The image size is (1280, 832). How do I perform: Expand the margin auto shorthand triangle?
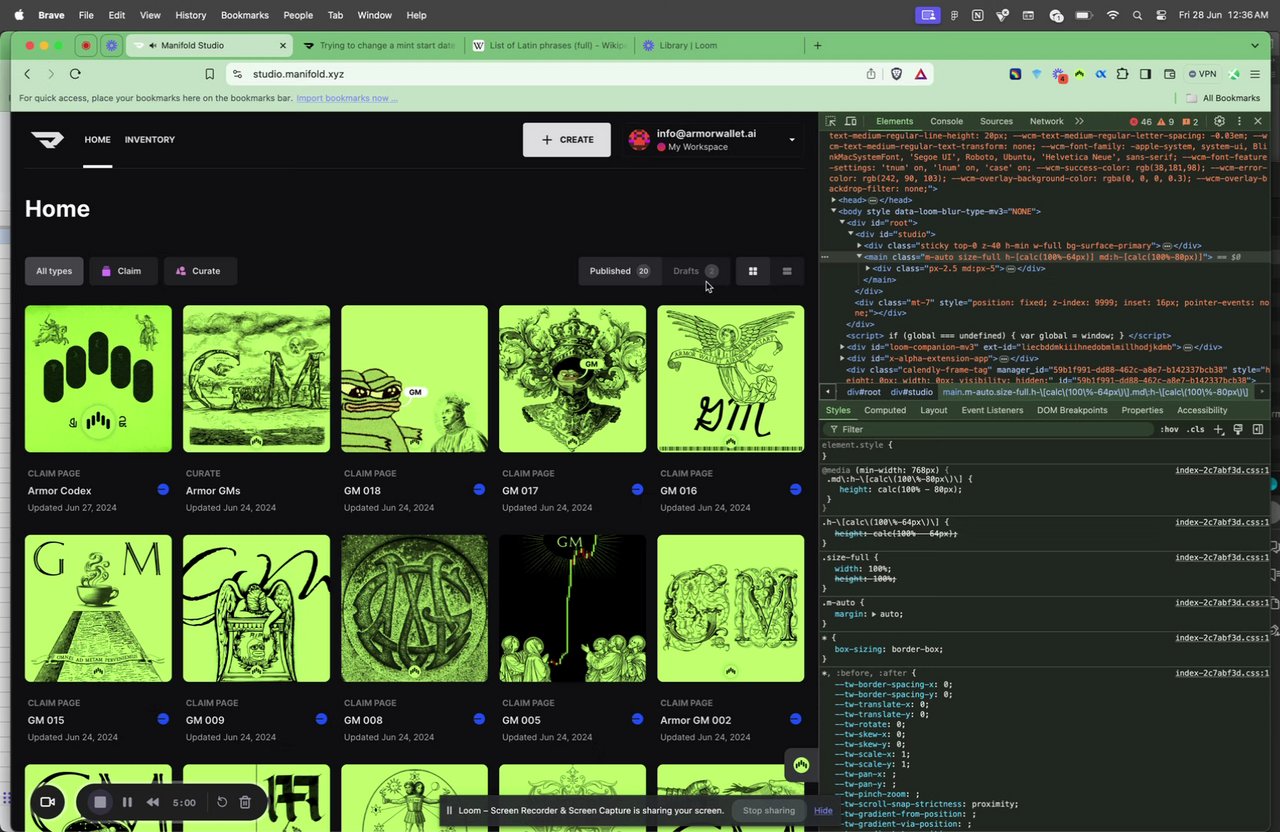click(875, 614)
